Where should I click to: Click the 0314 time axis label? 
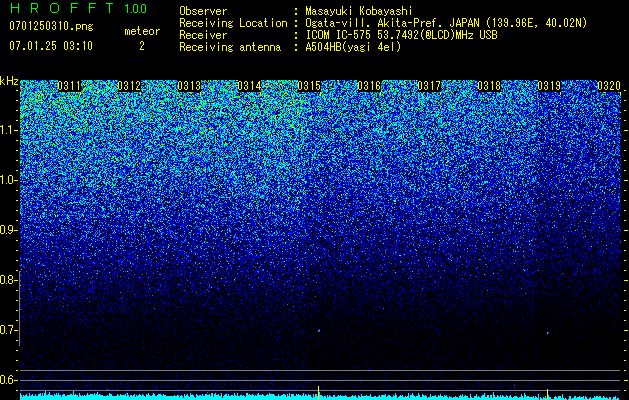point(249,86)
